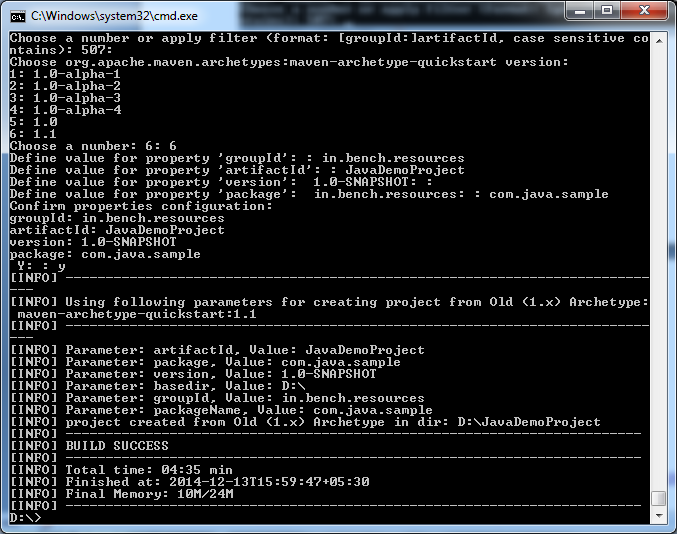
Task: Click the archetype-quickstart version prompt line
Action: pos(289,63)
